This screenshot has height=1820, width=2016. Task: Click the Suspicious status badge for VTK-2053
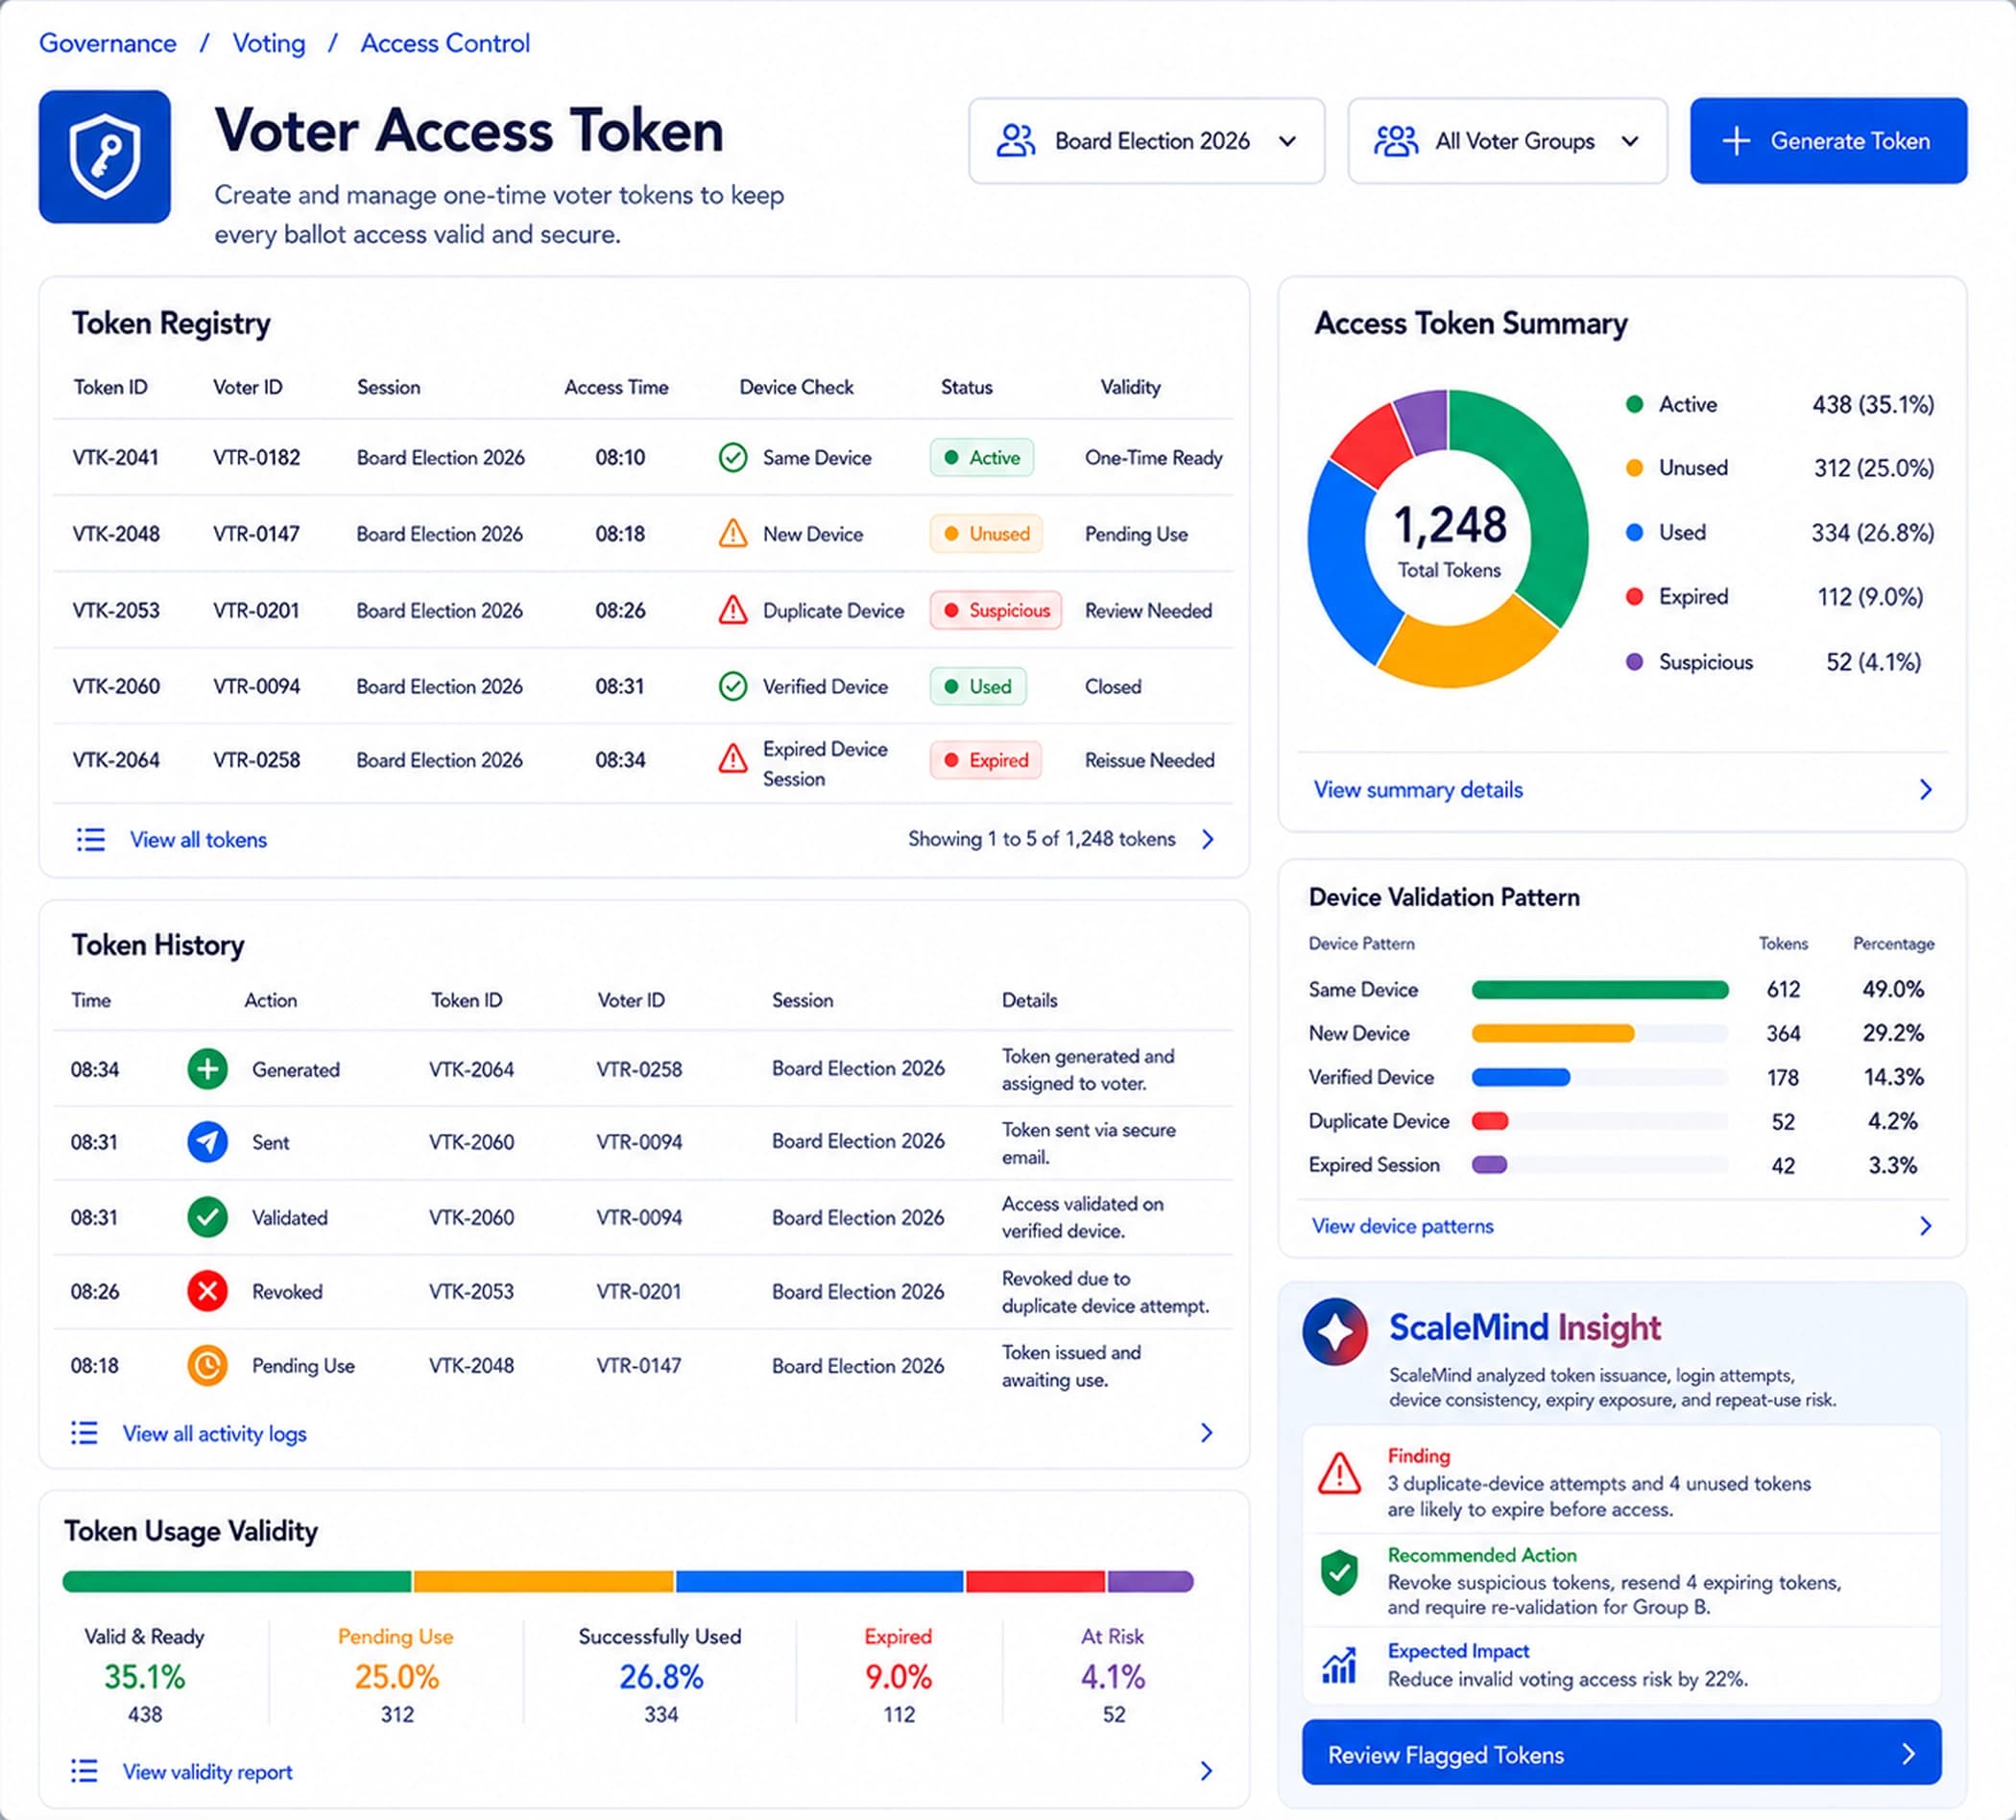tap(995, 610)
